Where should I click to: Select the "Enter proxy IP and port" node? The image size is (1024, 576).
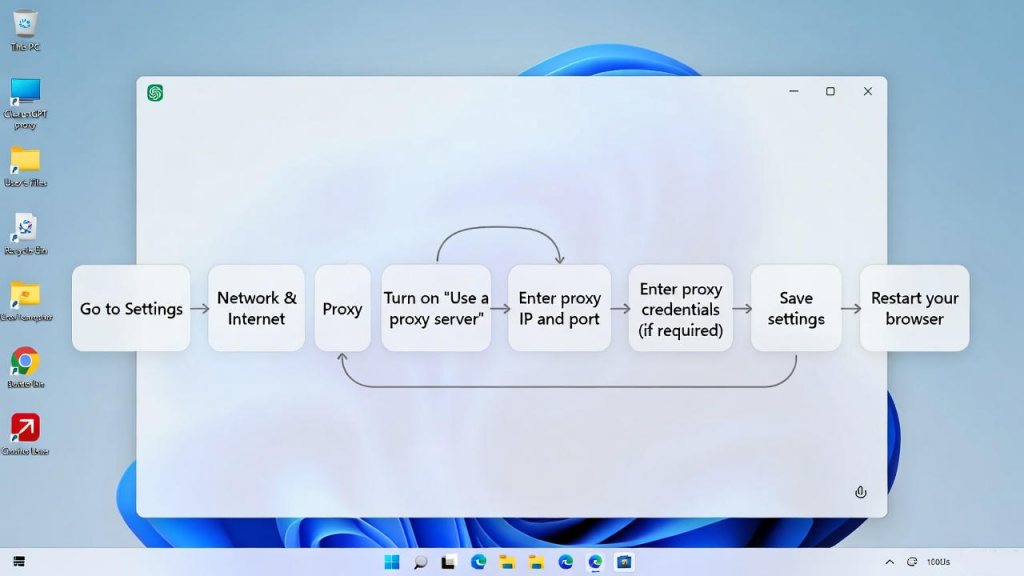(559, 308)
